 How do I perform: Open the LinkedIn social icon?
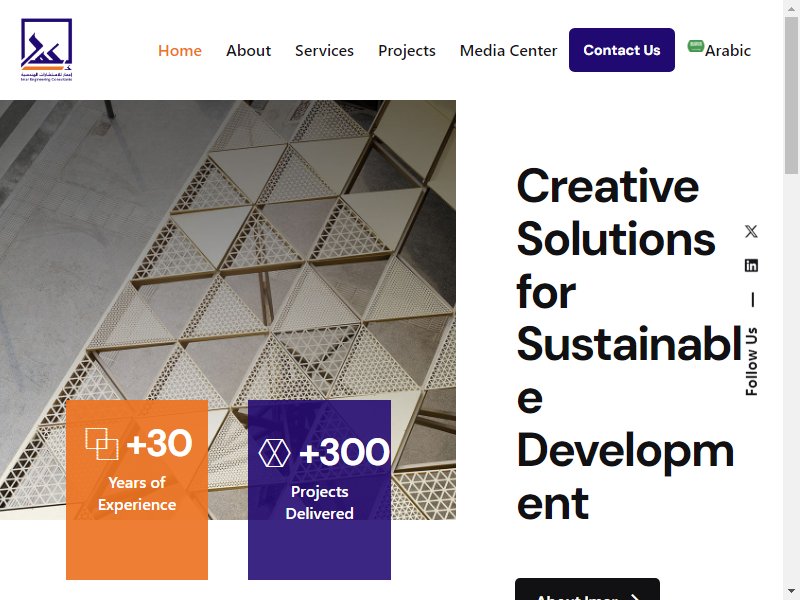point(751,265)
